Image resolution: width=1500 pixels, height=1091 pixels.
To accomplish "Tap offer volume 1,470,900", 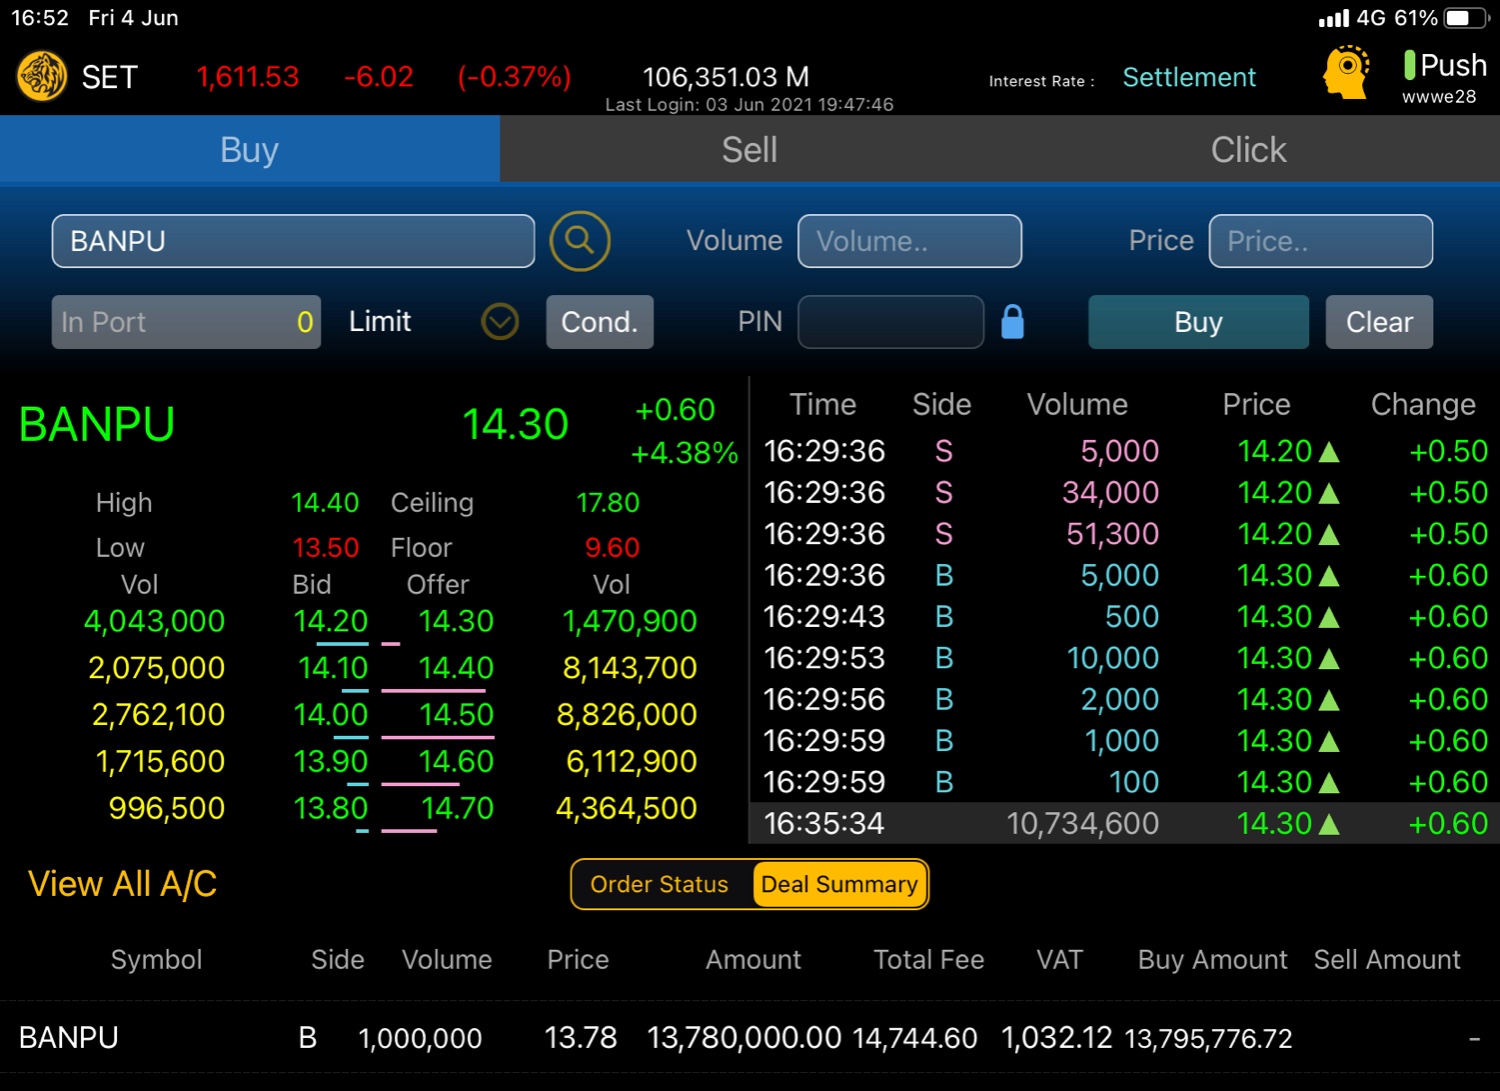I will point(630,621).
